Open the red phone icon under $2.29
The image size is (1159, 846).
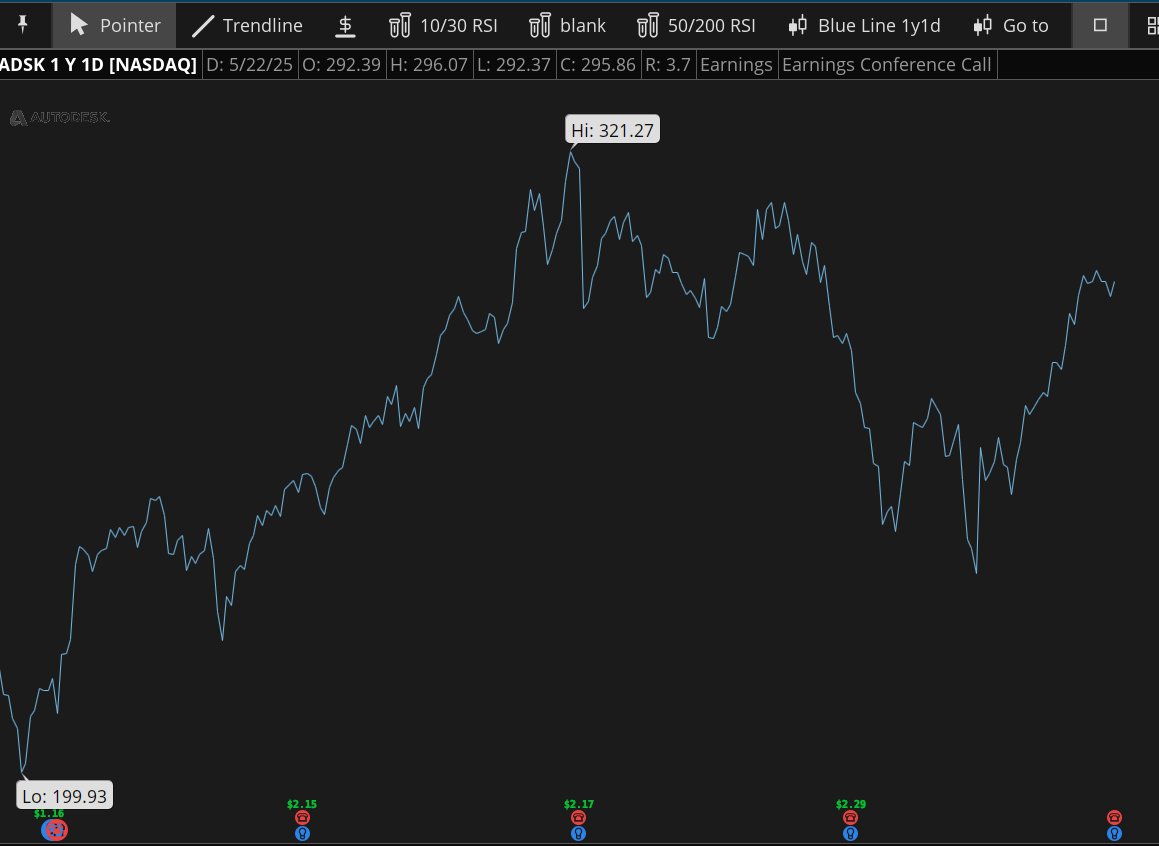(851, 817)
